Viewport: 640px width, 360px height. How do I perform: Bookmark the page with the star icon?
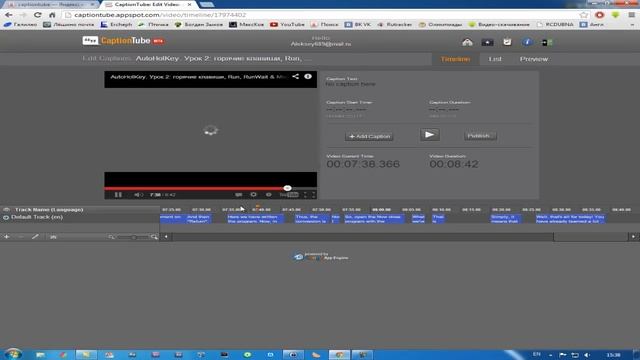click(x=584, y=15)
